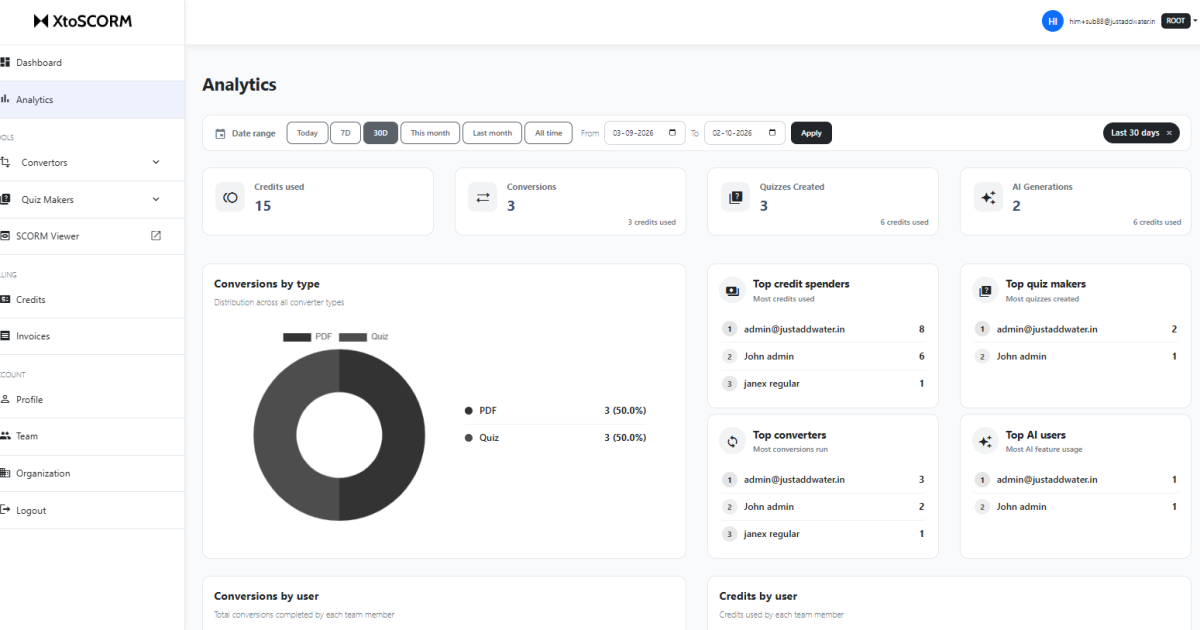This screenshot has width=1200, height=630.
Task: Open the user account dropdown arrow
Action: pyautogui.click(x=1194, y=20)
